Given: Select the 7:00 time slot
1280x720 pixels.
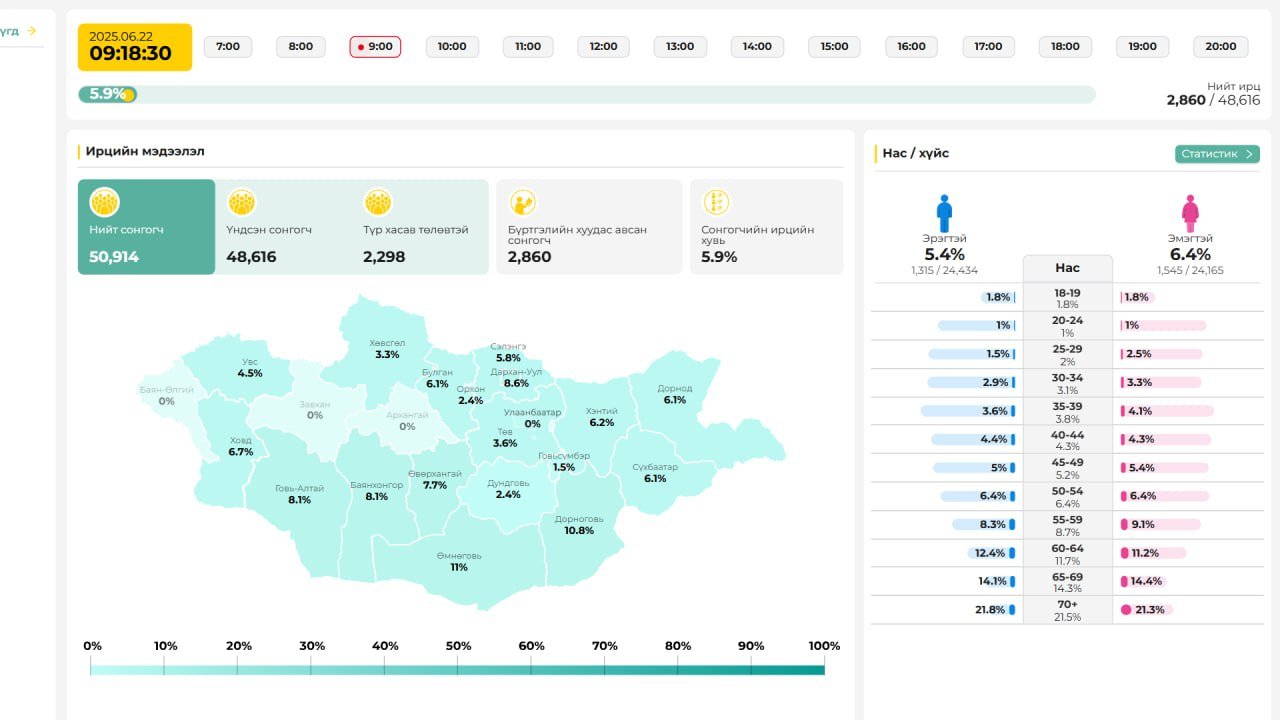Looking at the screenshot, I should pyautogui.click(x=228, y=47).
